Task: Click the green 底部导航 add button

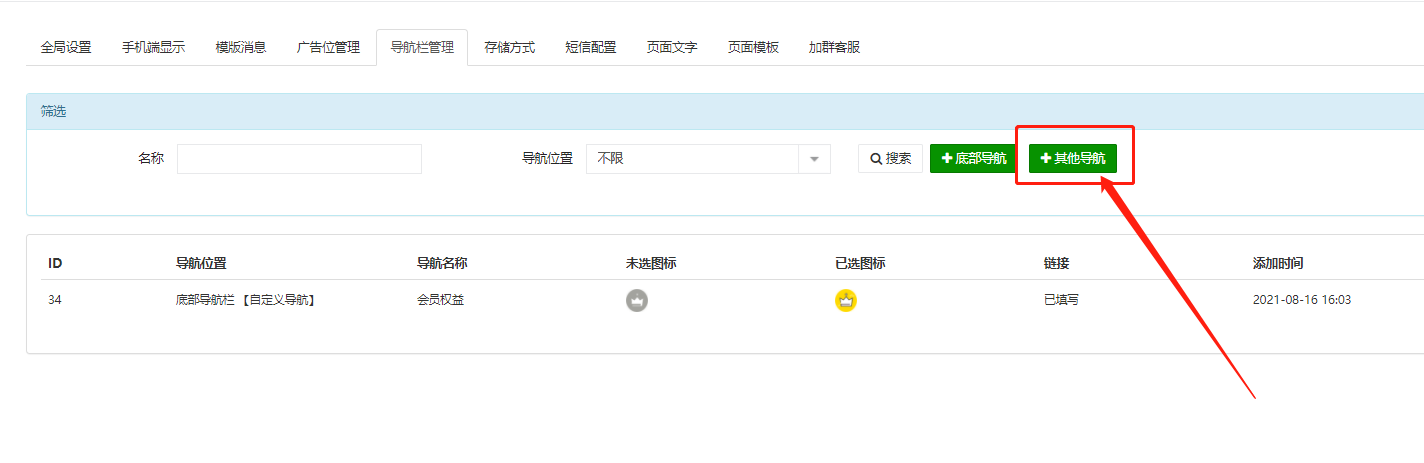Action: pyautogui.click(x=974, y=158)
